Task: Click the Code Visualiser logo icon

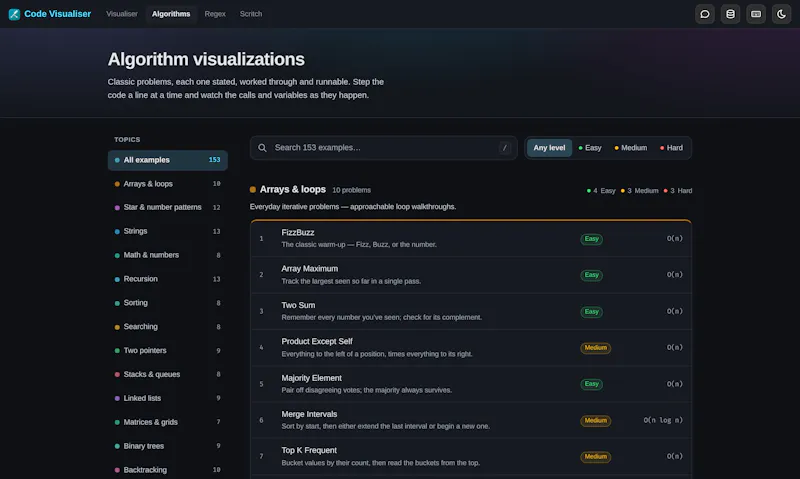Action: pyautogui.click(x=14, y=14)
